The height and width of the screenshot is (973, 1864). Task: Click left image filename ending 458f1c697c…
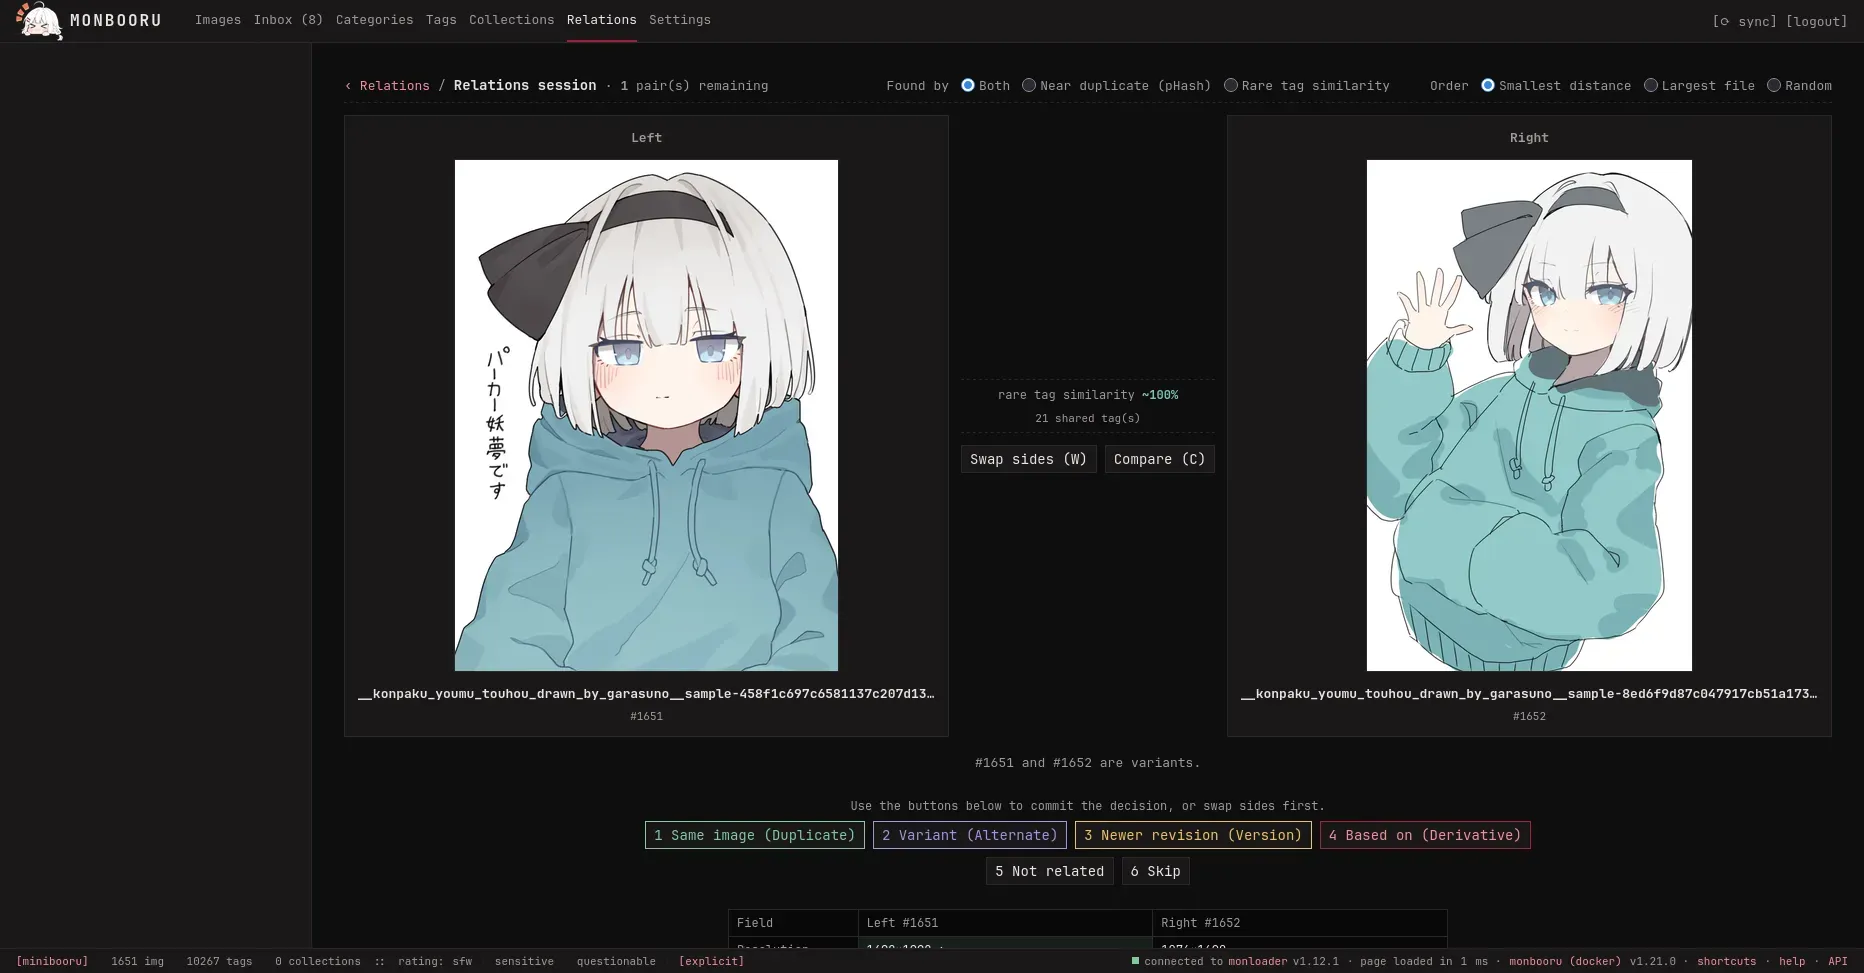pyautogui.click(x=646, y=694)
